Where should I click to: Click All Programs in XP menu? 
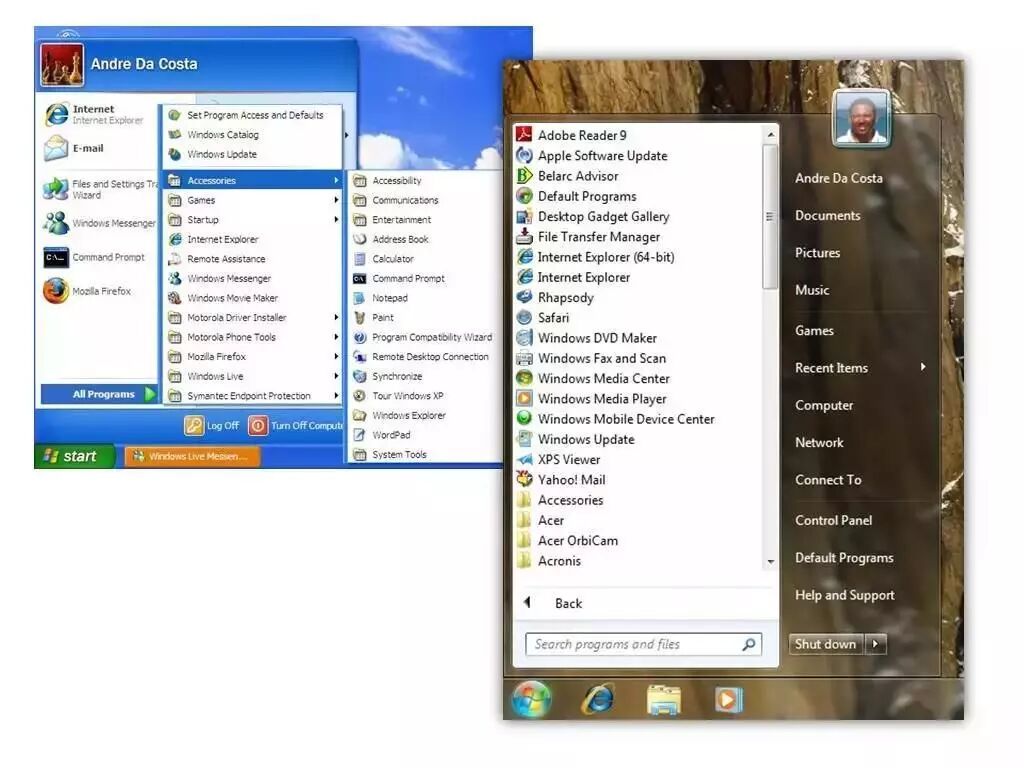pos(99,394)
